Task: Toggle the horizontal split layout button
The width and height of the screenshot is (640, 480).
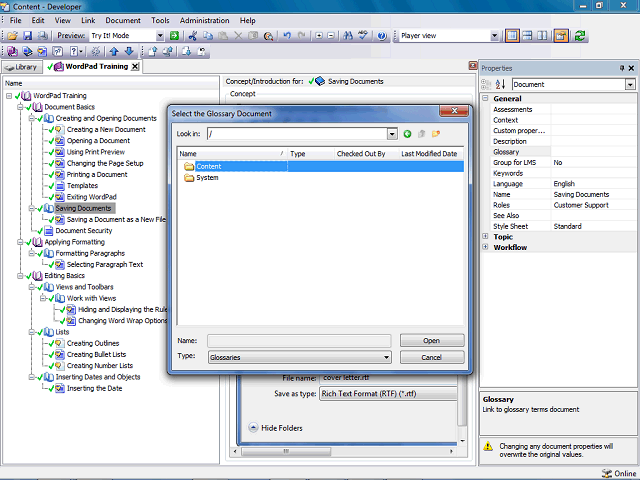Action: tap(527, 36)
